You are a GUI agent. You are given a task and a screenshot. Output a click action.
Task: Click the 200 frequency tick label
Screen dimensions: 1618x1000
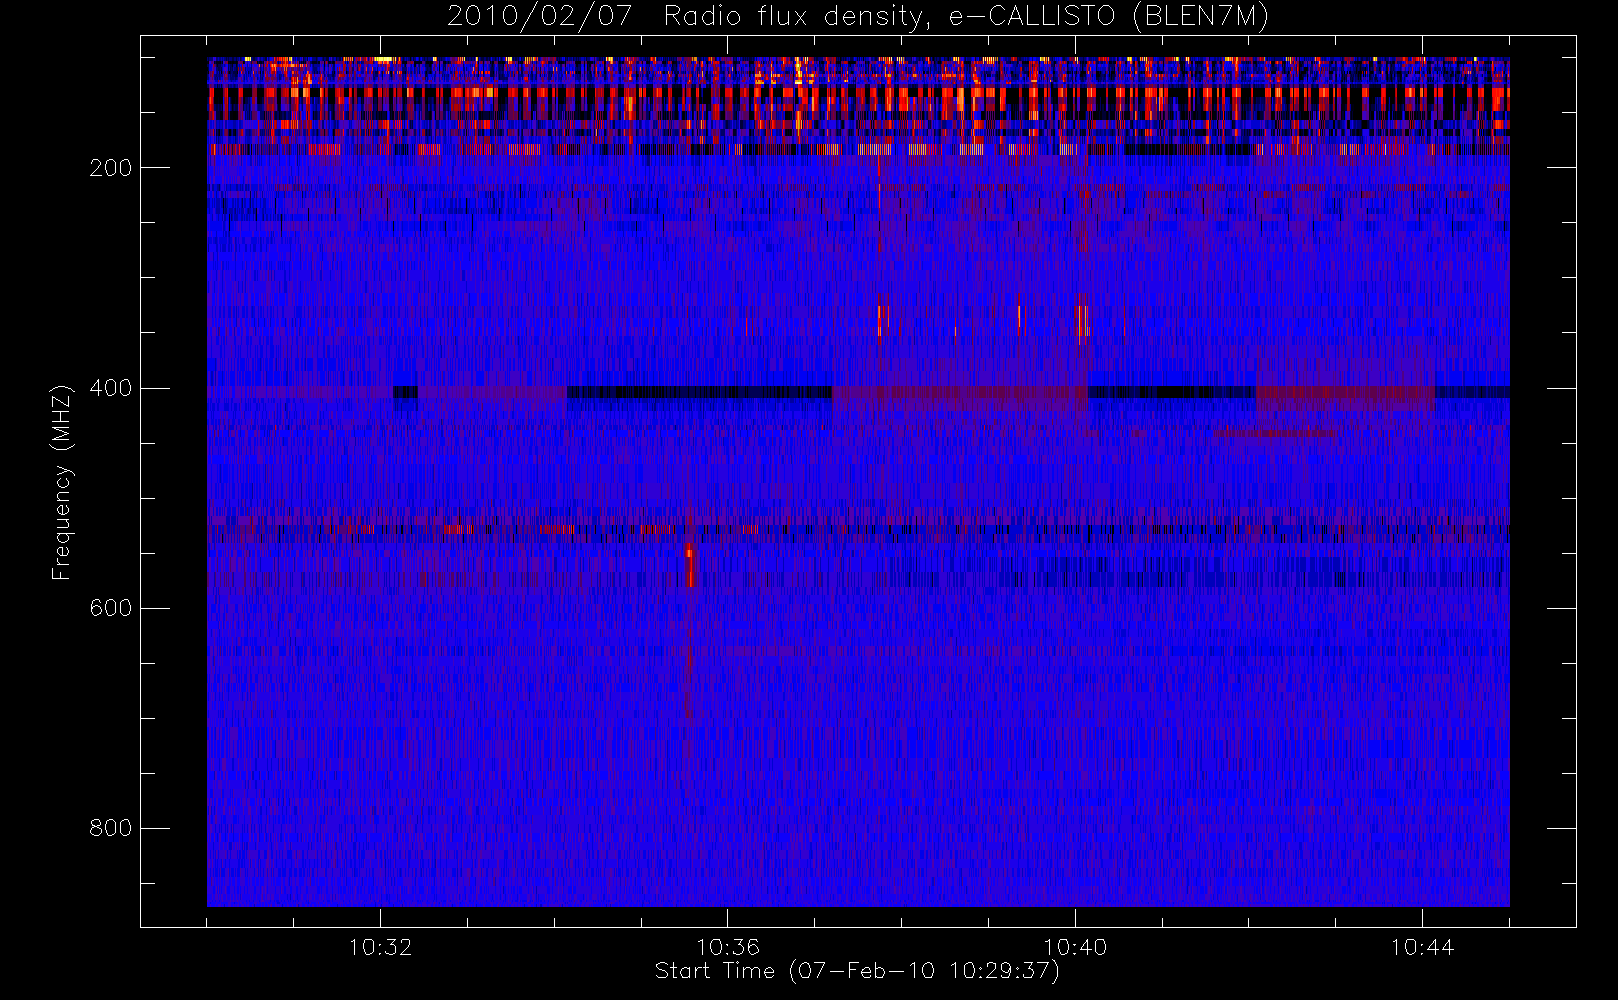110,168
